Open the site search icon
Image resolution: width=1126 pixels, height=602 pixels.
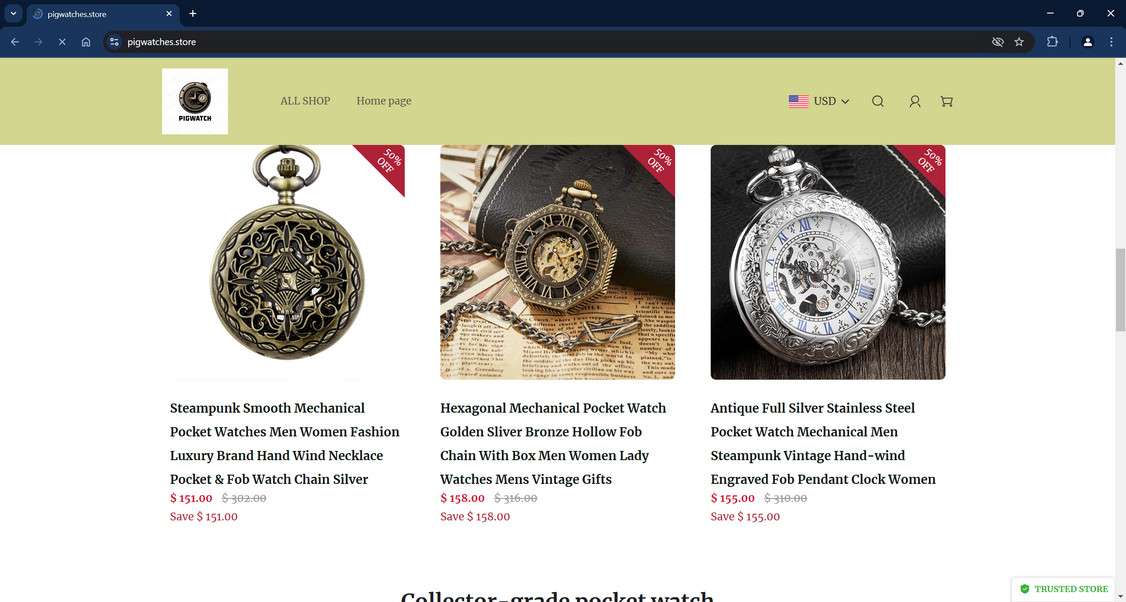(878, 101)
